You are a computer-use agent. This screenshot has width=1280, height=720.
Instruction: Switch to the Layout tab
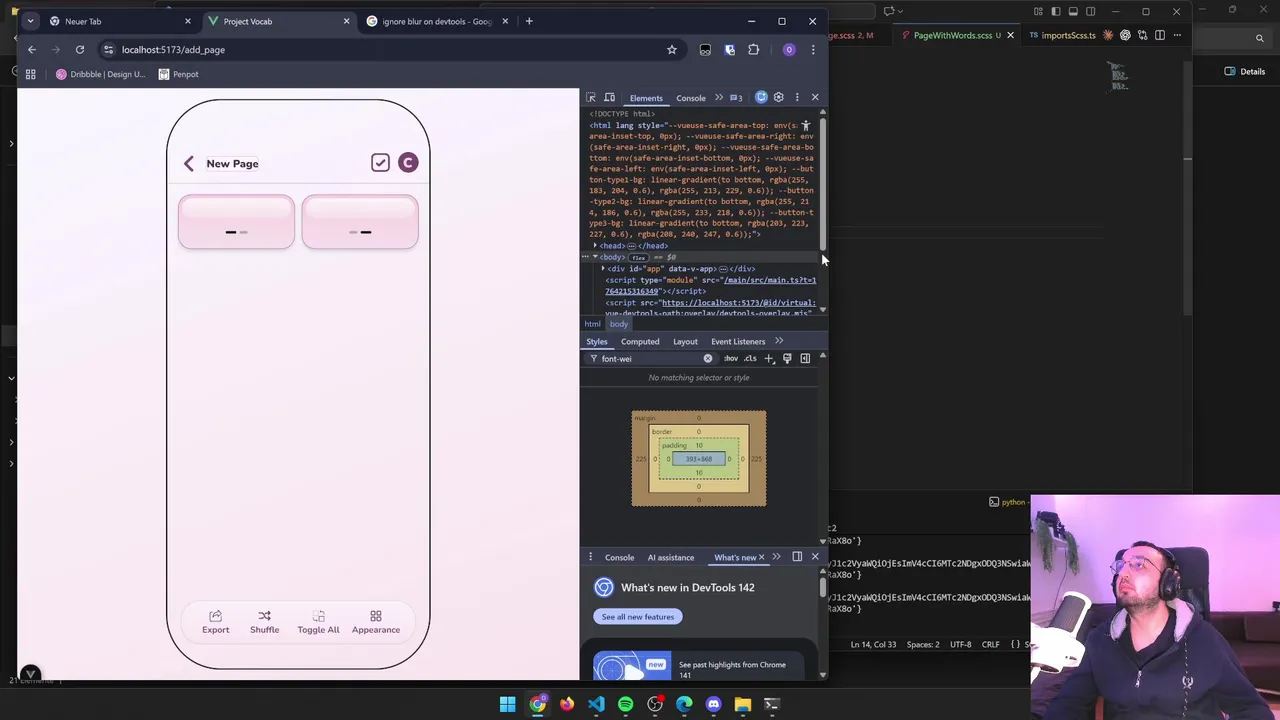pyautogui.click(x=685, y=341)
